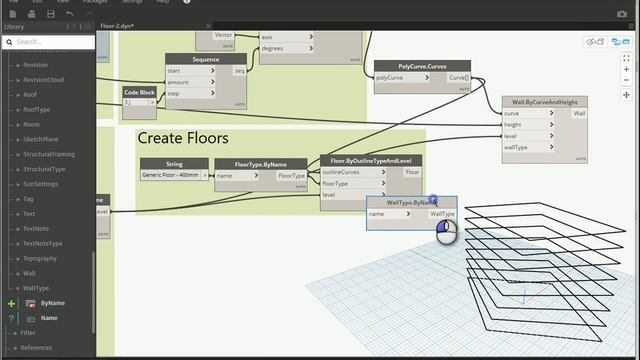Click the Save toolbar icon
The image size is (640, 360).
coord(51,14)
